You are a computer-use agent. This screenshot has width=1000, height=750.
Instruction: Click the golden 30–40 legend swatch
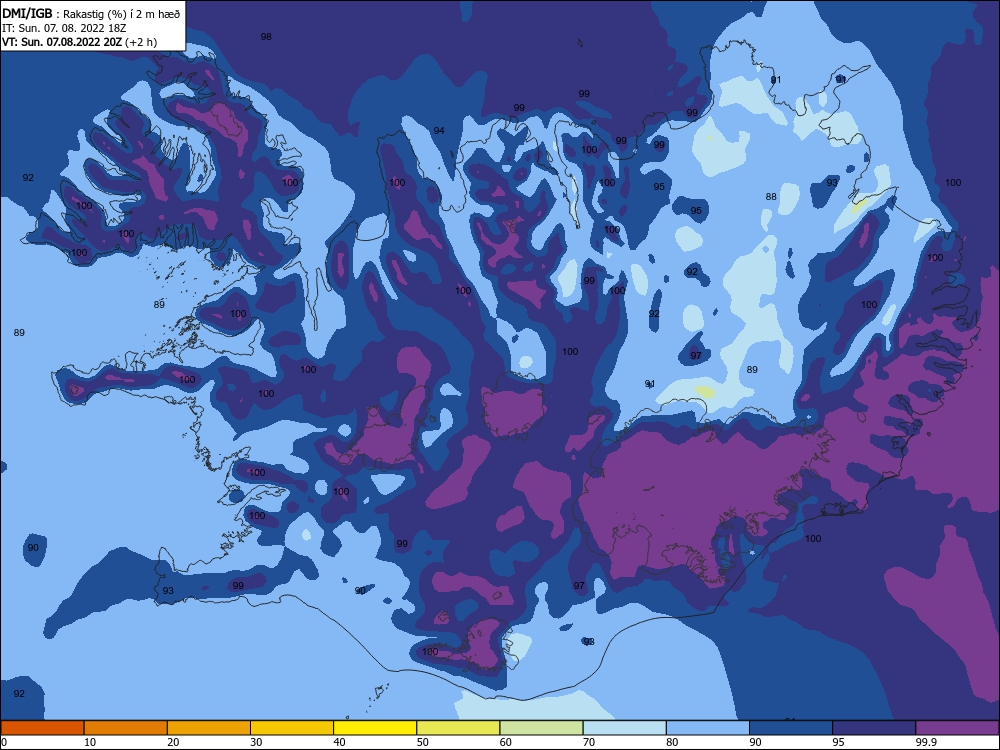tap(292, 728)
